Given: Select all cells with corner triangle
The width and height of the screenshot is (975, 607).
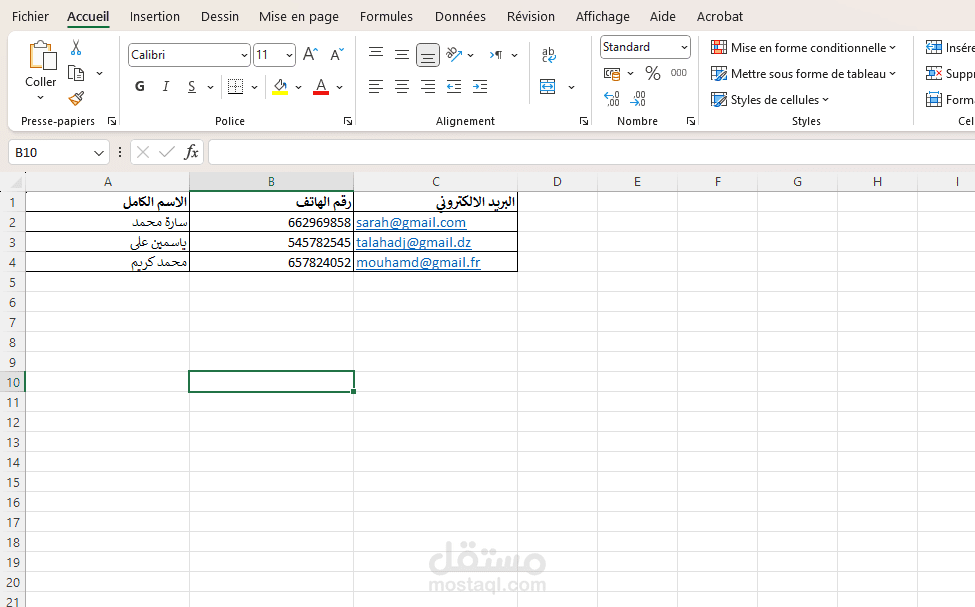Looking at the screenshot, I should [x=16, y=182].
